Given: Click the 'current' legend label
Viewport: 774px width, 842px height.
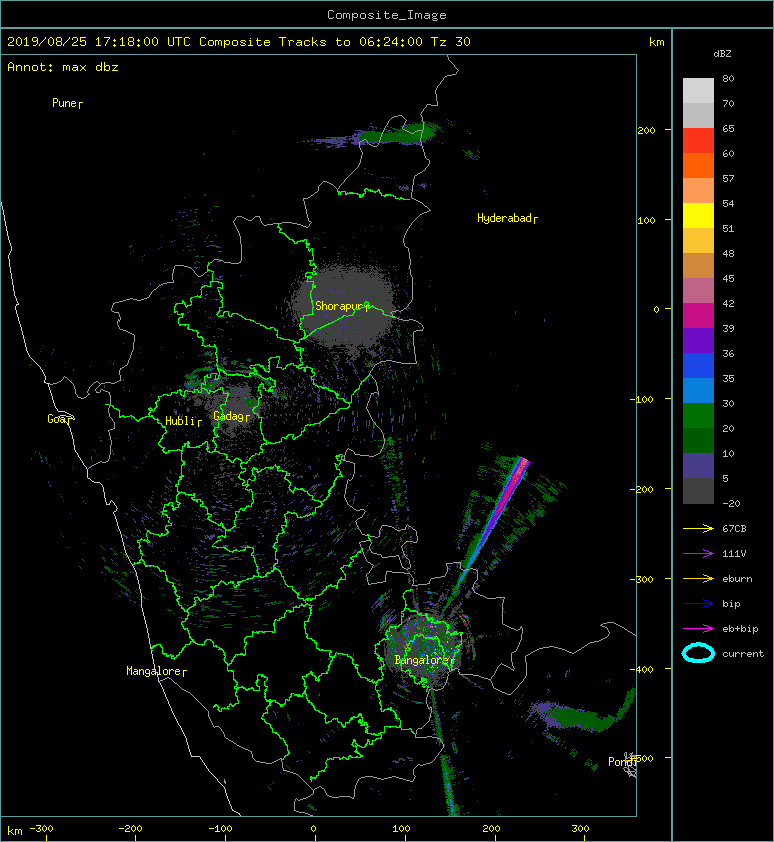Looking at the screenshot, I should point(743,654).
